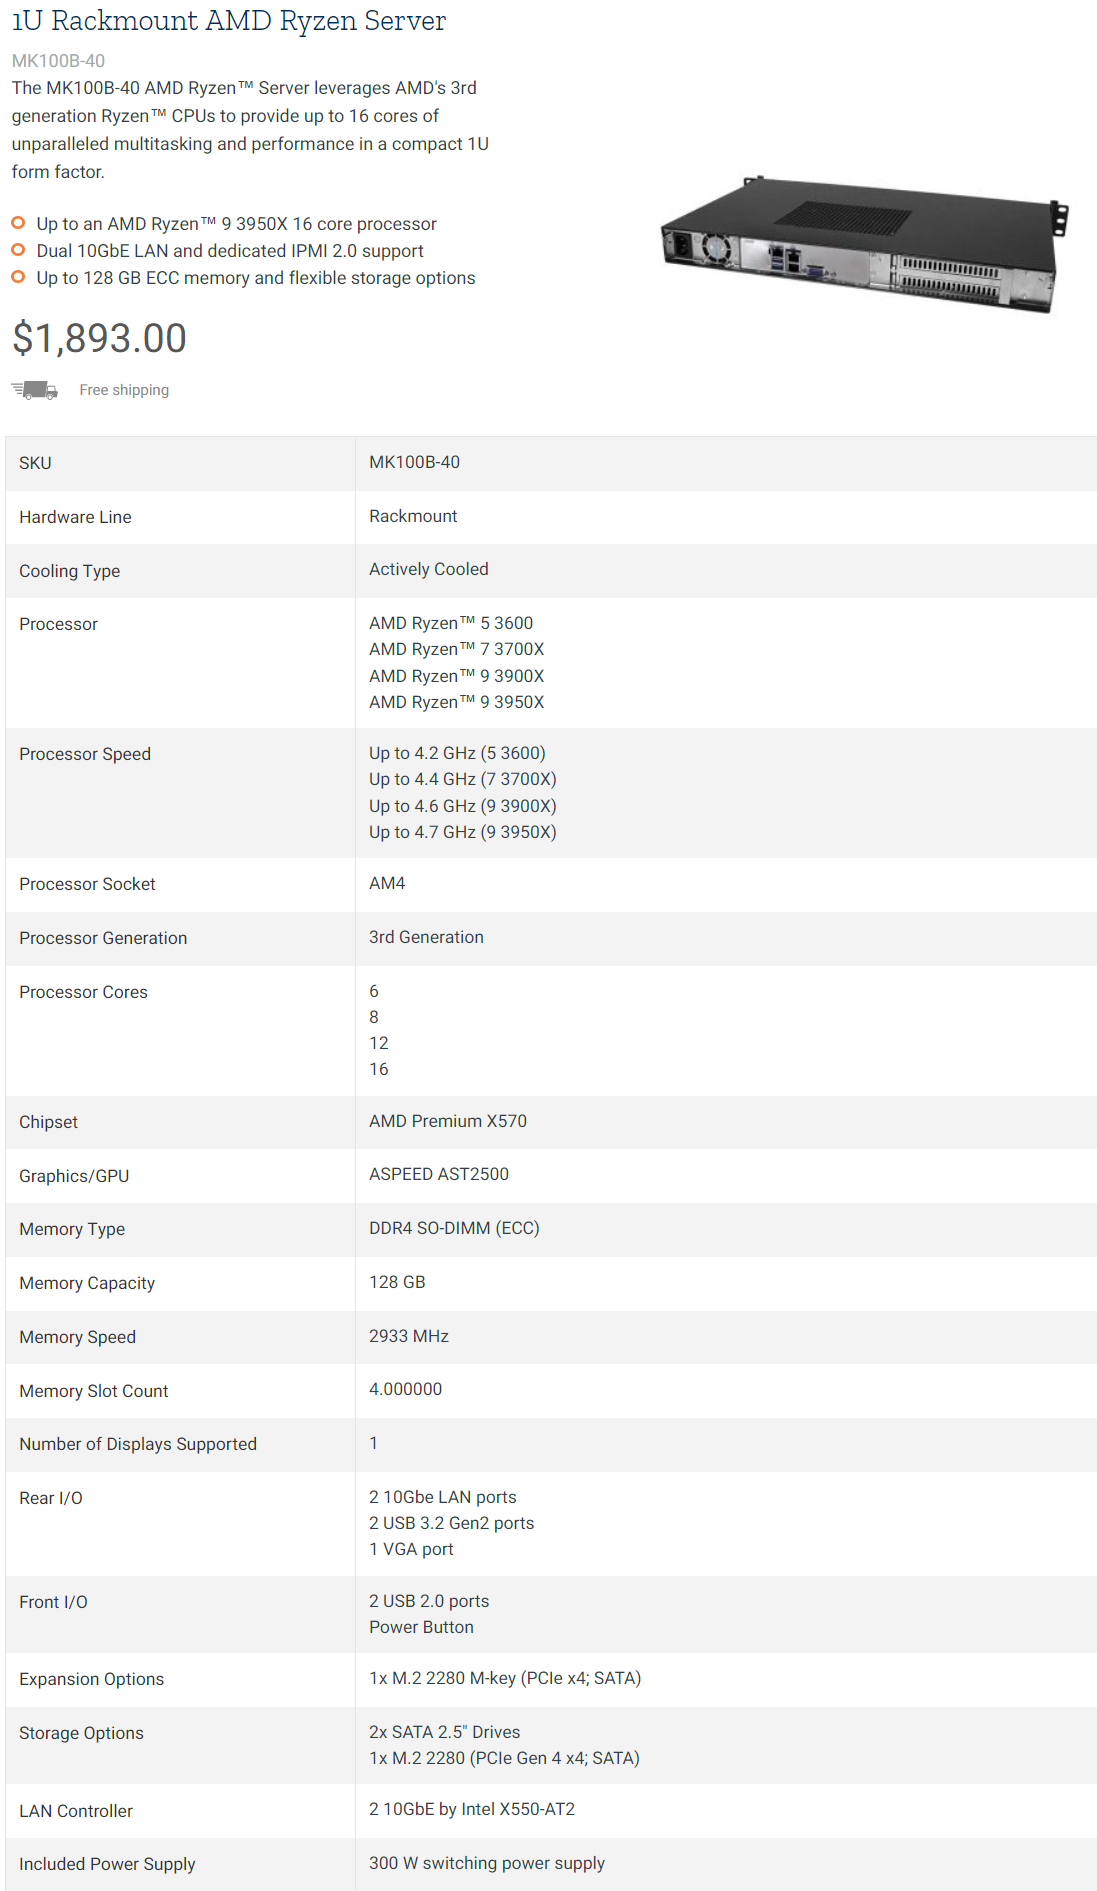Screen dimensions: 1097x1891
Task: Click the Memory Slot Count label
Action: pyautogui.click(x=94, y=1391)
